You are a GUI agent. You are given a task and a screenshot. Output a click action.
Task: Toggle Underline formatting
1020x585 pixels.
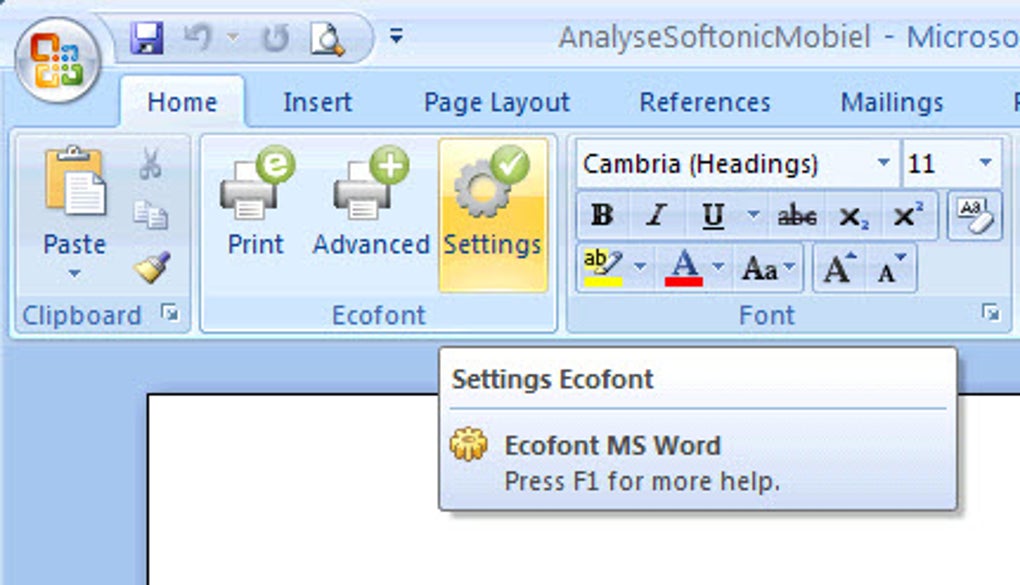click(x=714, y=215)
